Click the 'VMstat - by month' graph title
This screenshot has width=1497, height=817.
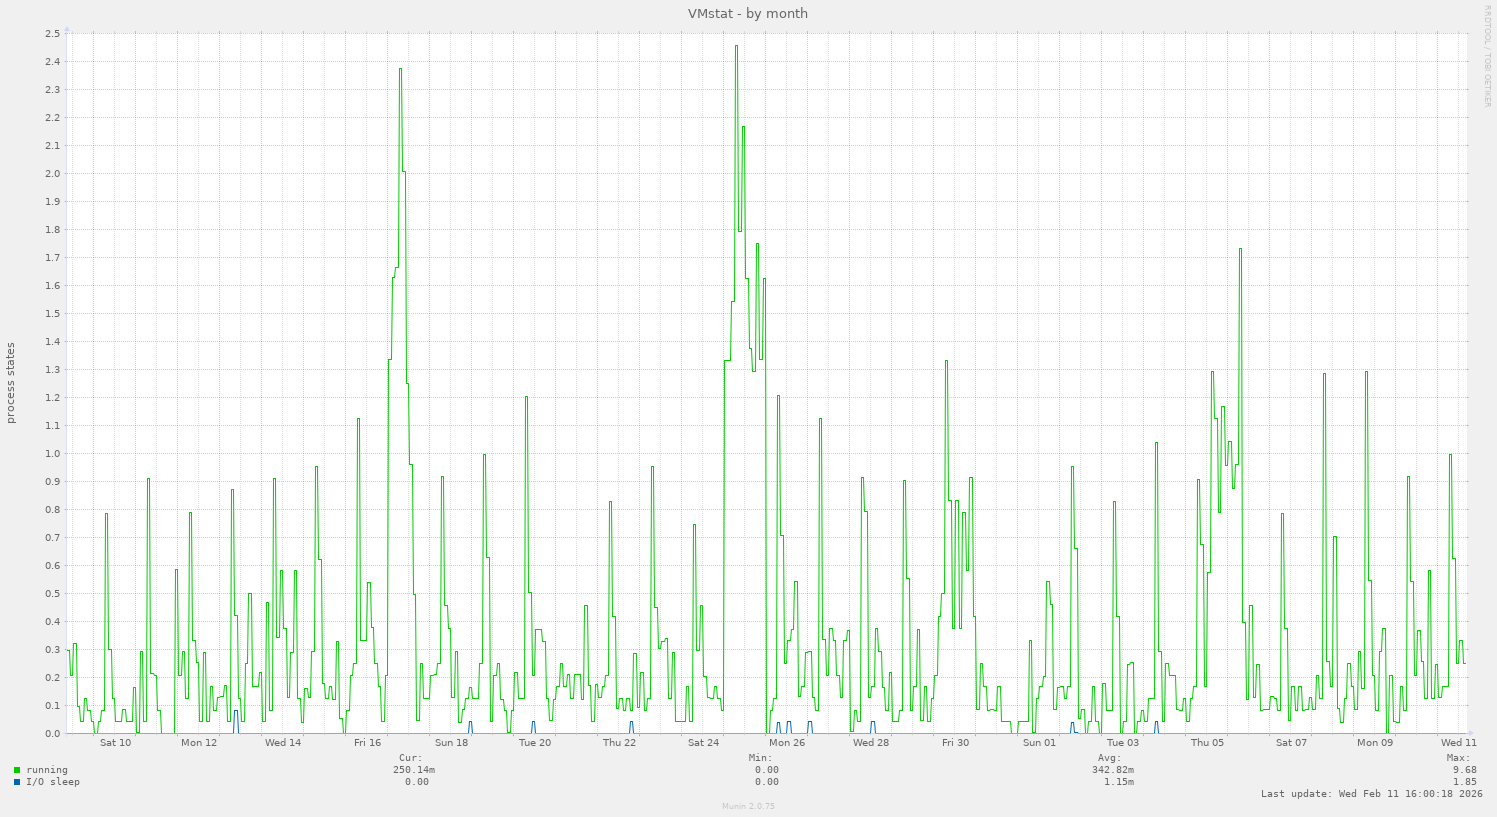point(747,14)
